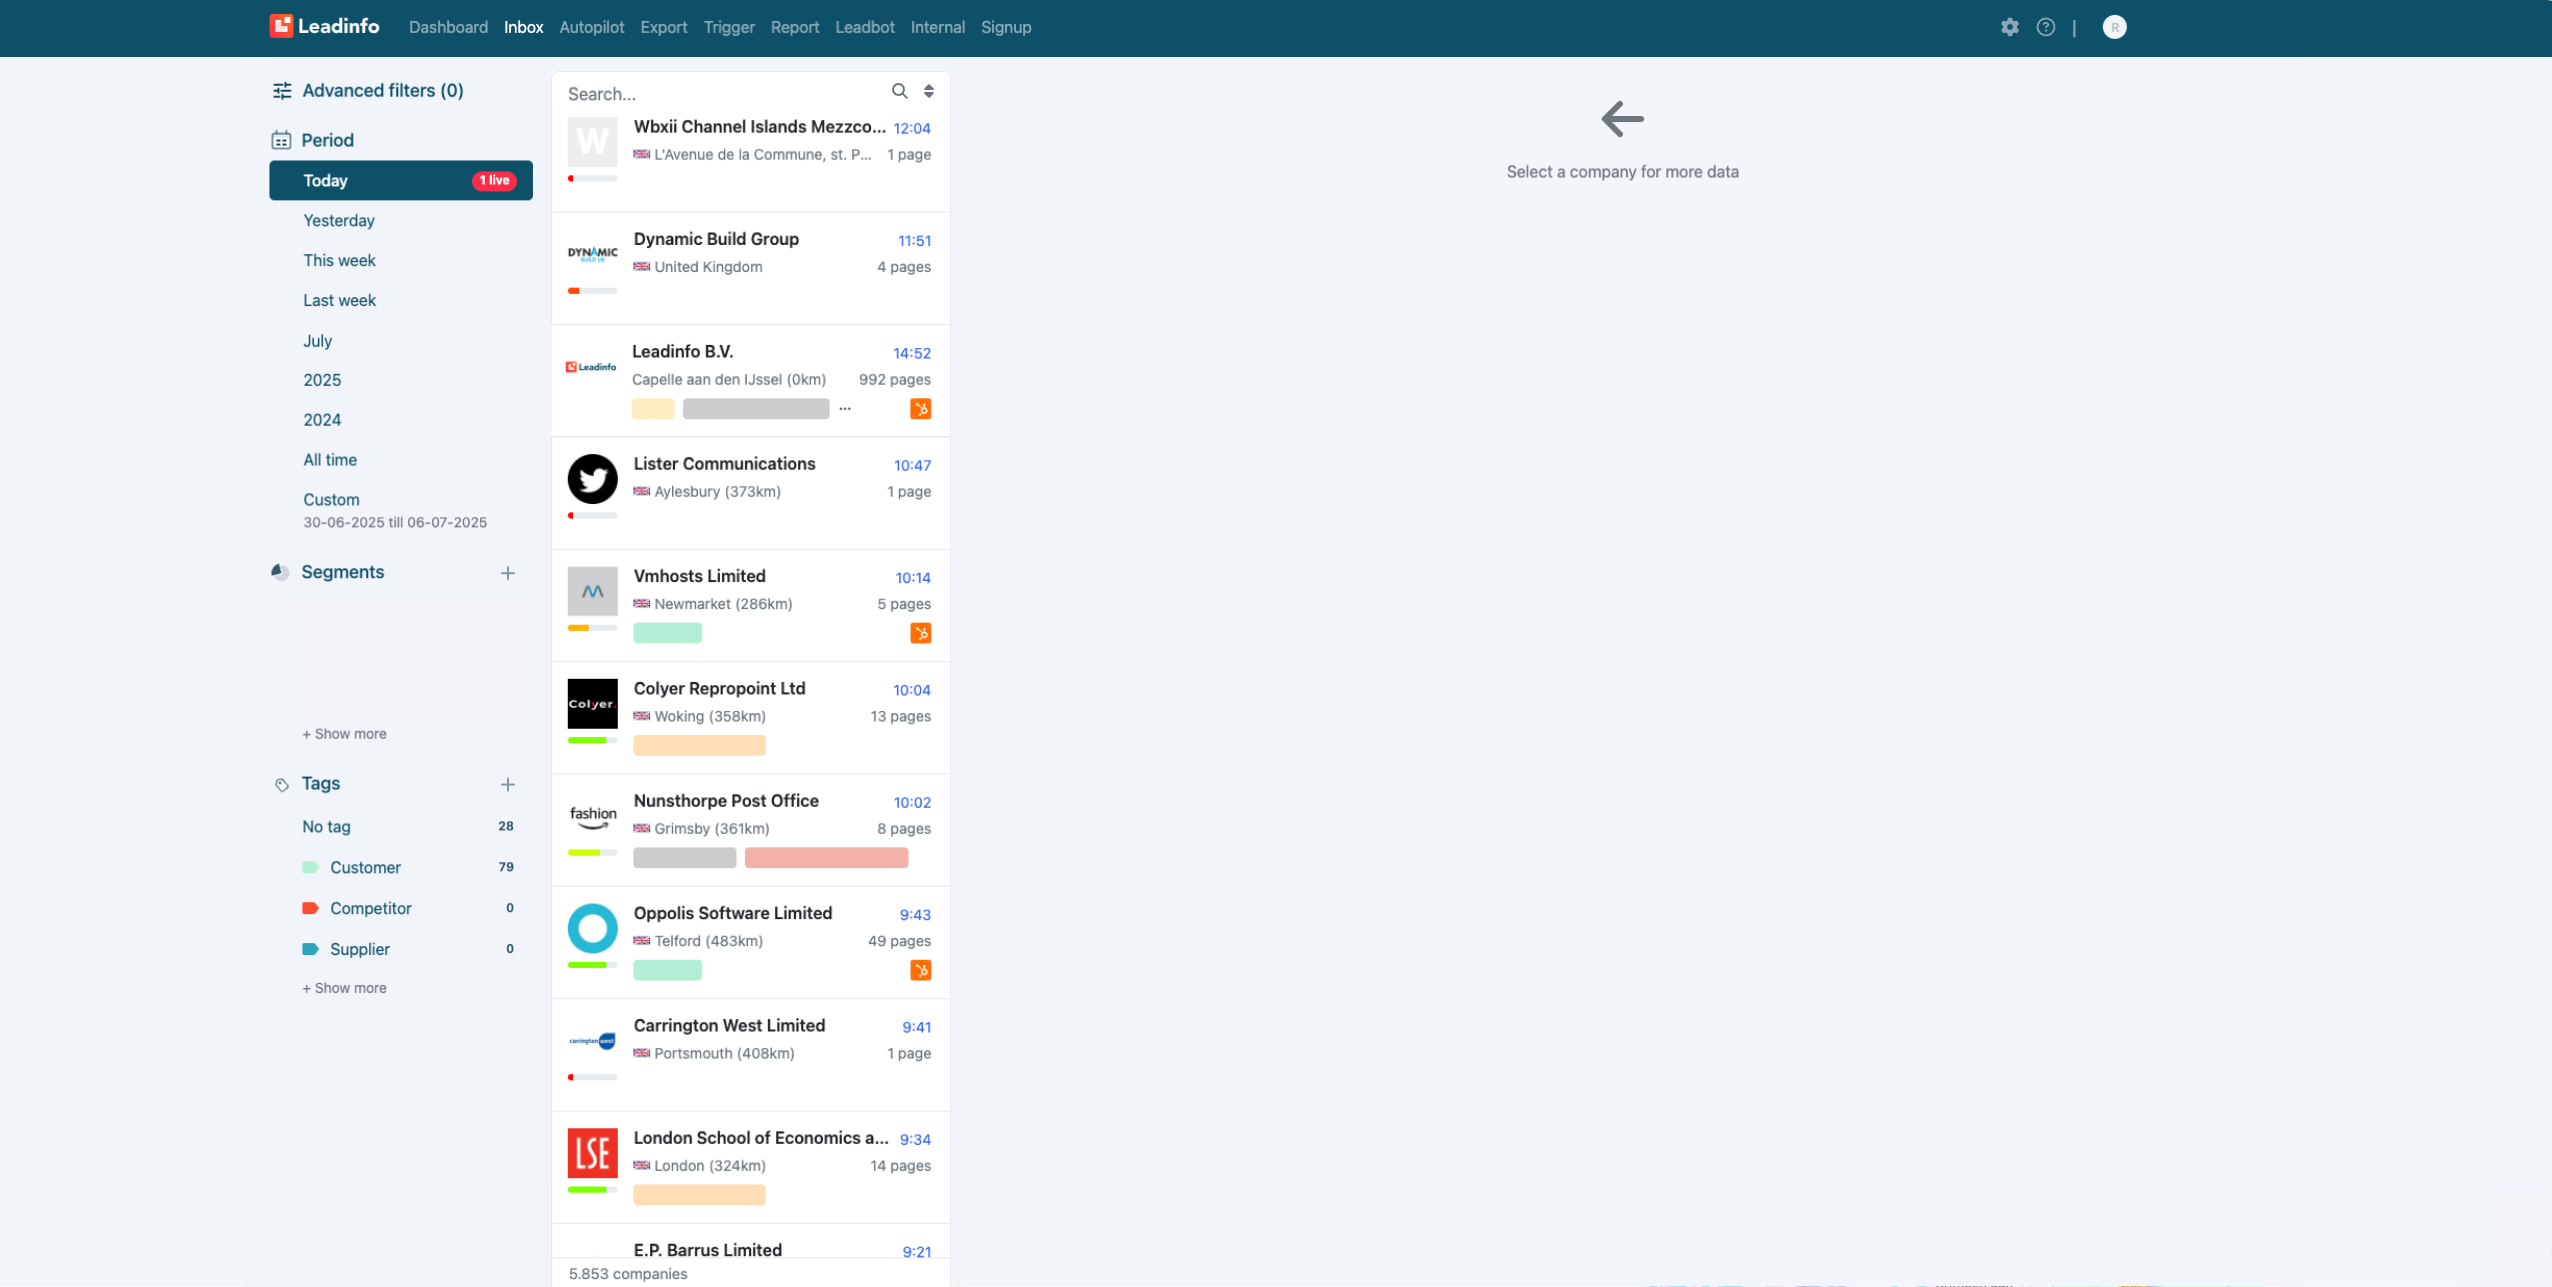
Task: Click the orange tag on Colyer Repropoint
Action: point(699,745)
